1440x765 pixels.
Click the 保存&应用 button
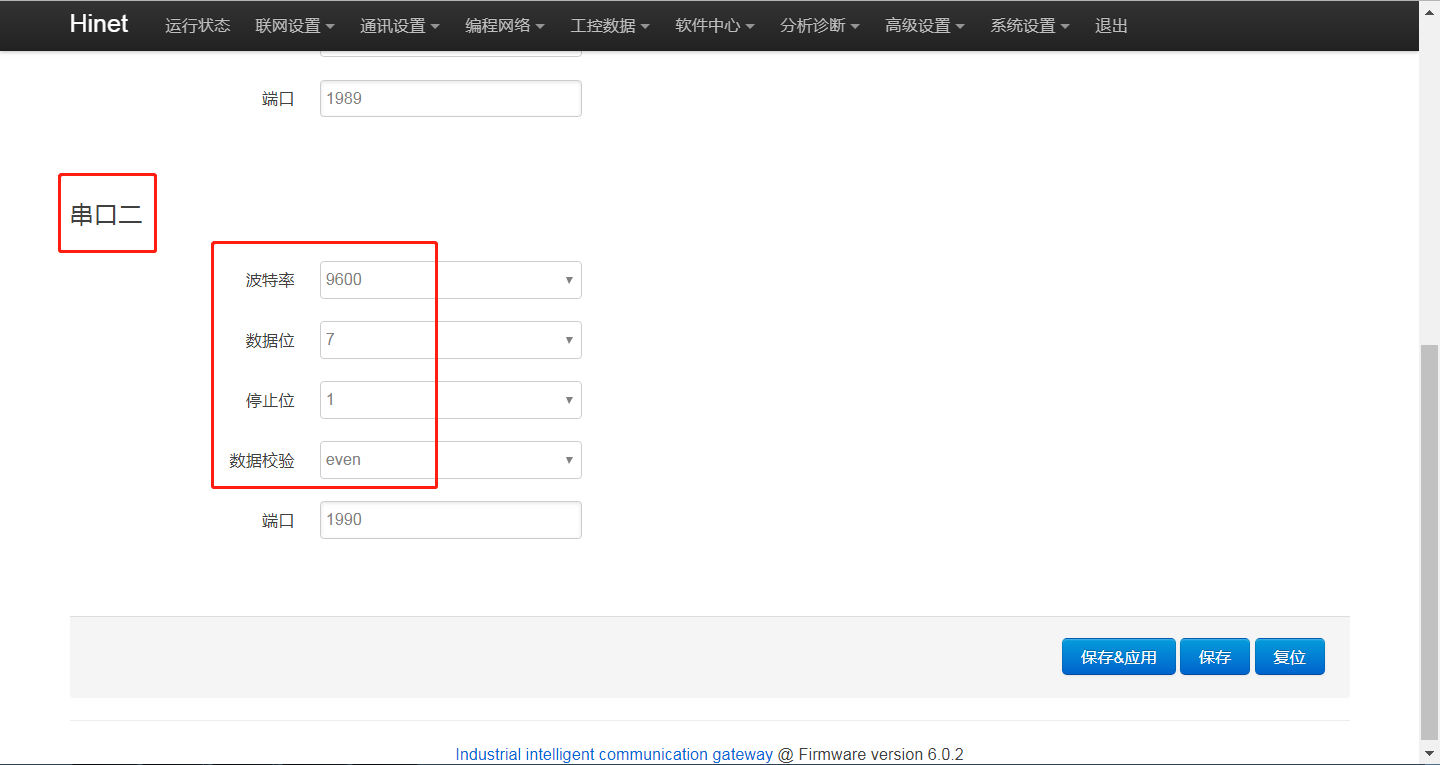pos(1118,656)
